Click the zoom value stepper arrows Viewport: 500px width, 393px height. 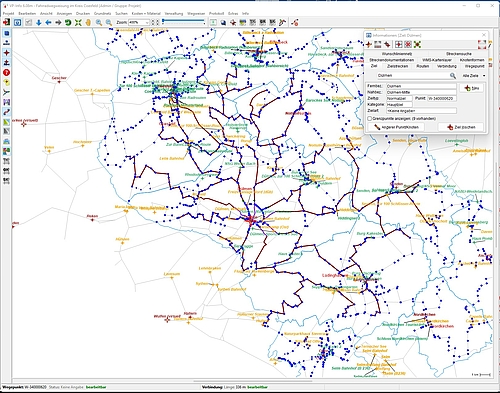click(155, 22)
